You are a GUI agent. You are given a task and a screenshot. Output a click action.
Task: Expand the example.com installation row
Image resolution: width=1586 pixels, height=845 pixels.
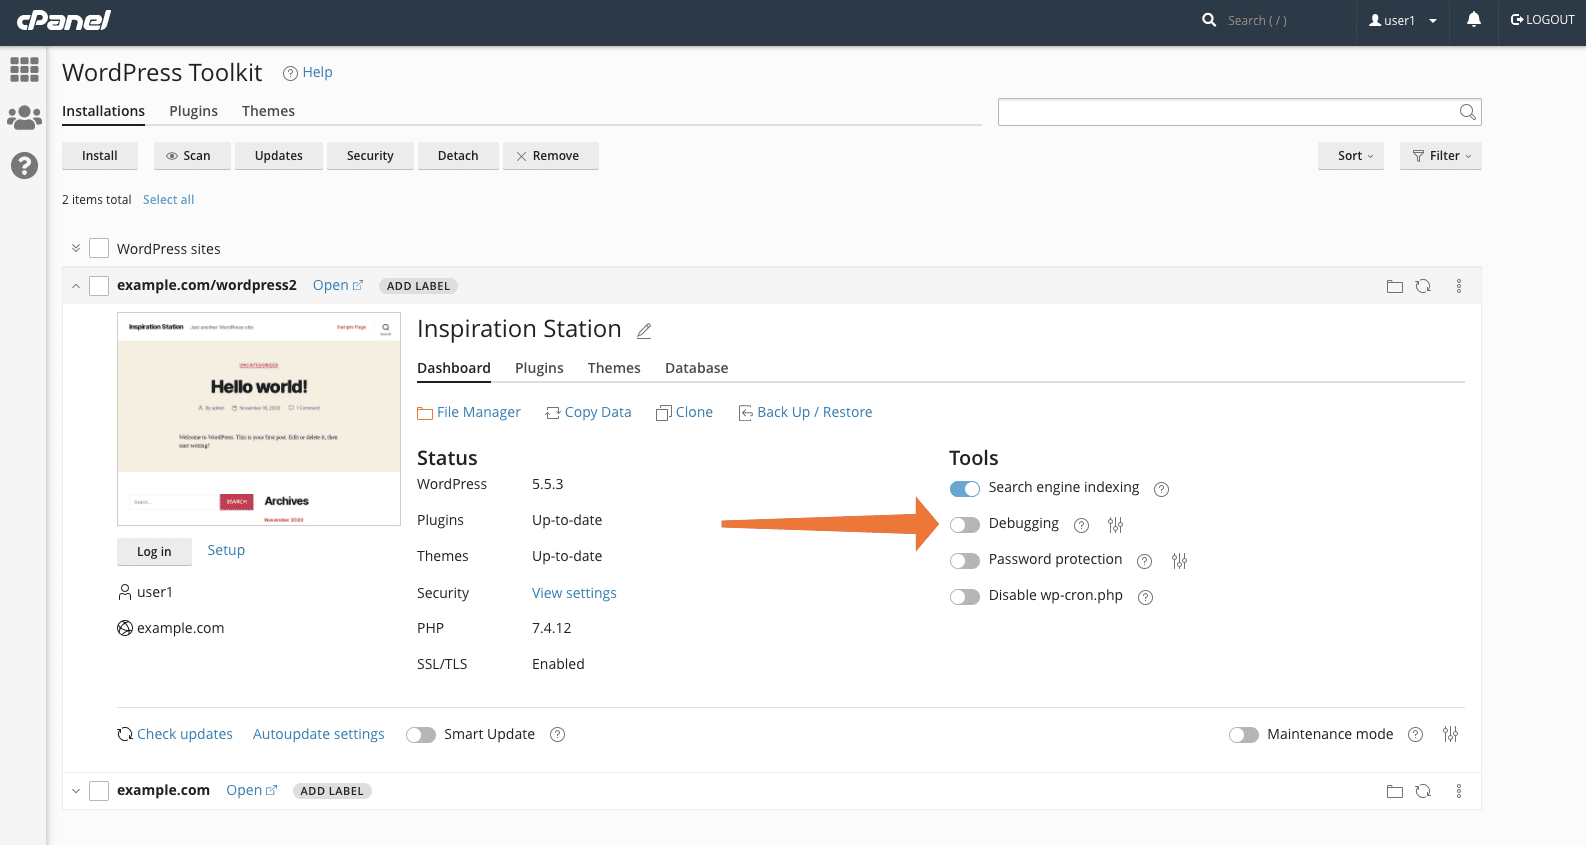[x=76, y=791]
